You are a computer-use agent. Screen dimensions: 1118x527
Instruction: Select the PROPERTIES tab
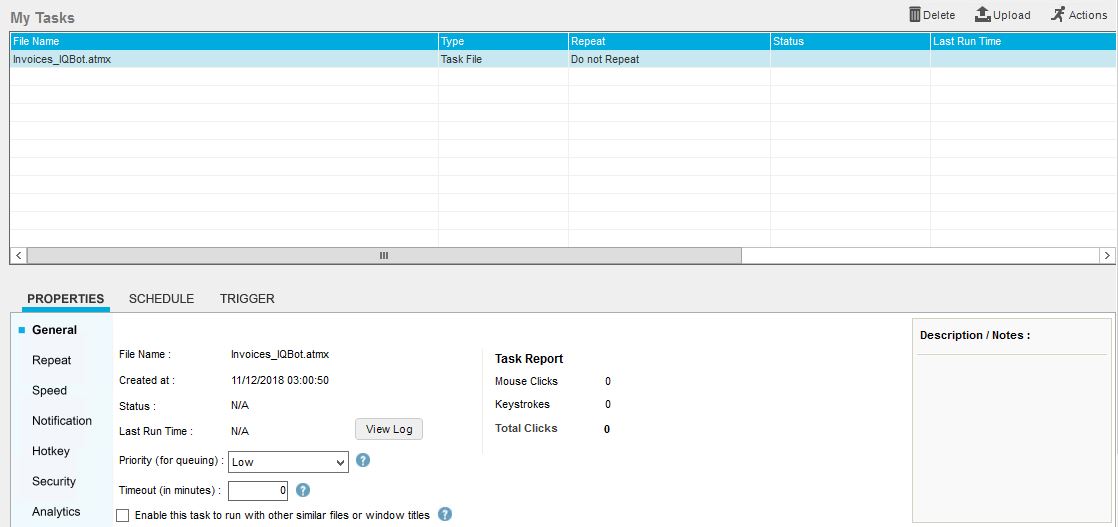[x=66, y=299]
